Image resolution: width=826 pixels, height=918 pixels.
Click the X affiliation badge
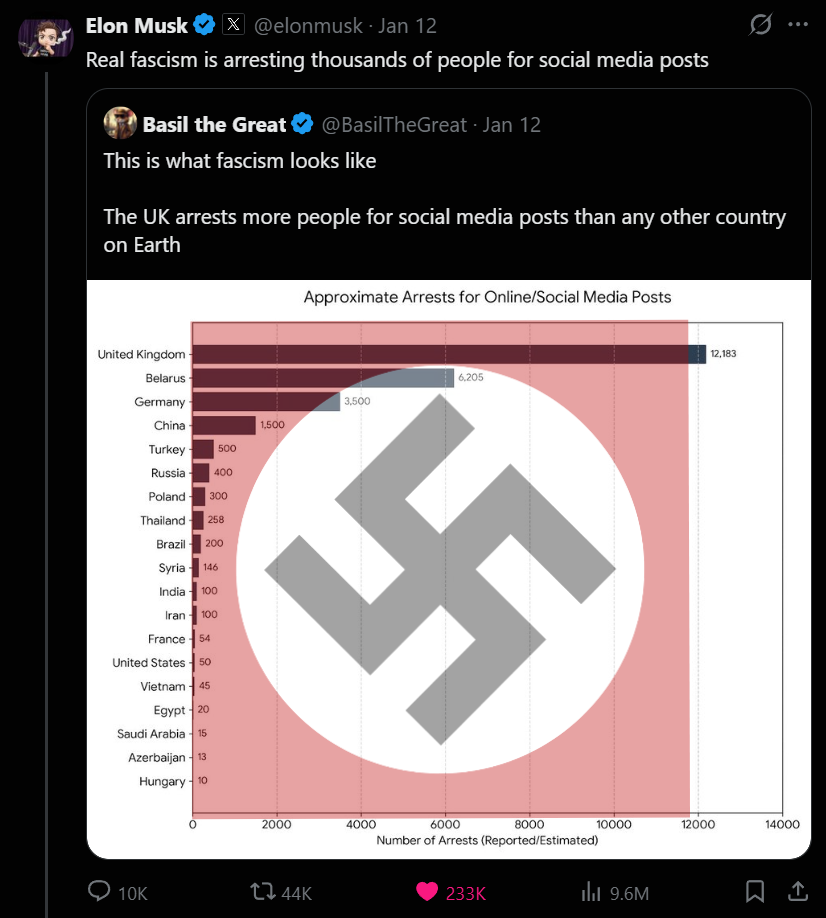pos(234,25)
